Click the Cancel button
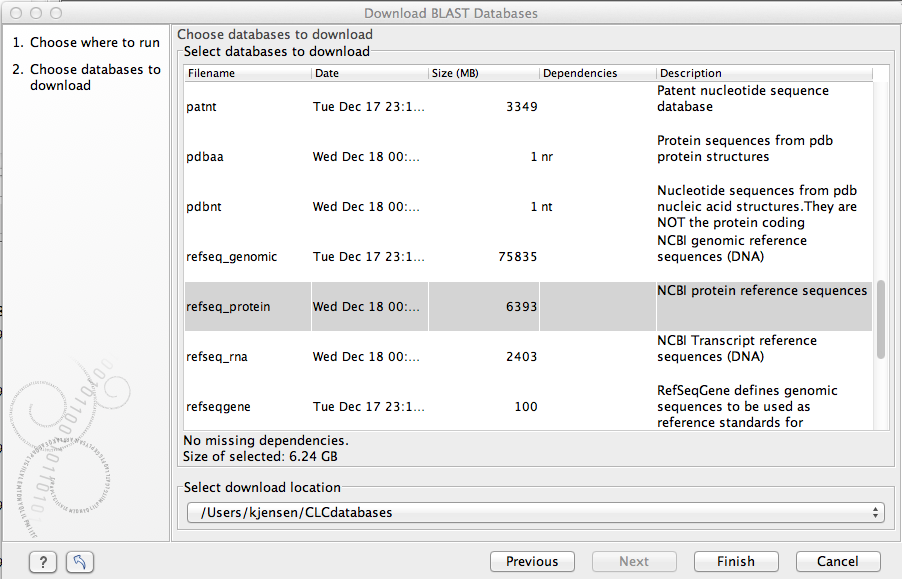The width and height of the screenshot is (902, 579). 837,561
